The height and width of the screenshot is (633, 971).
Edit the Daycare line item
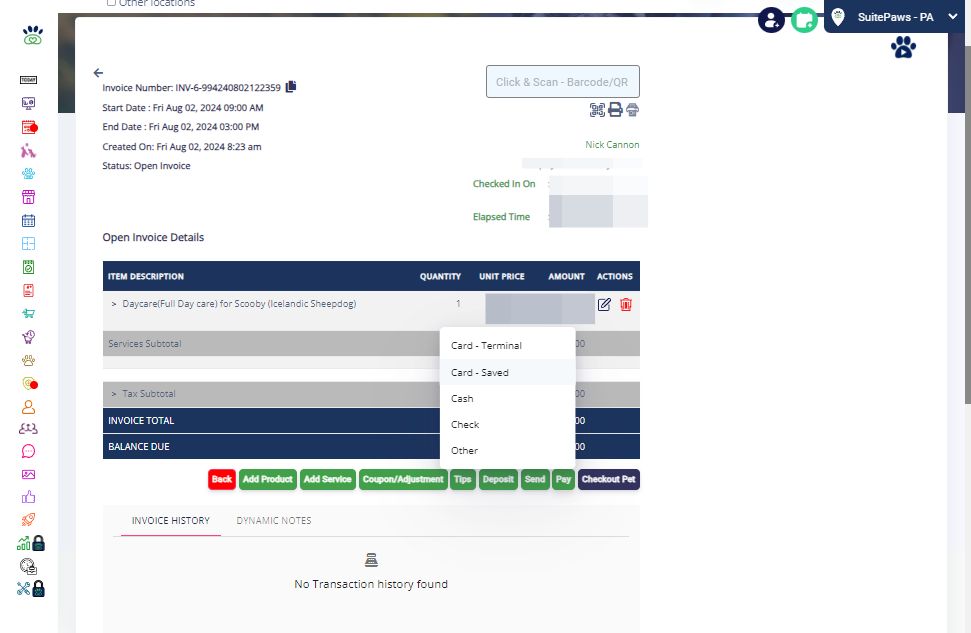tap(604, 305)
